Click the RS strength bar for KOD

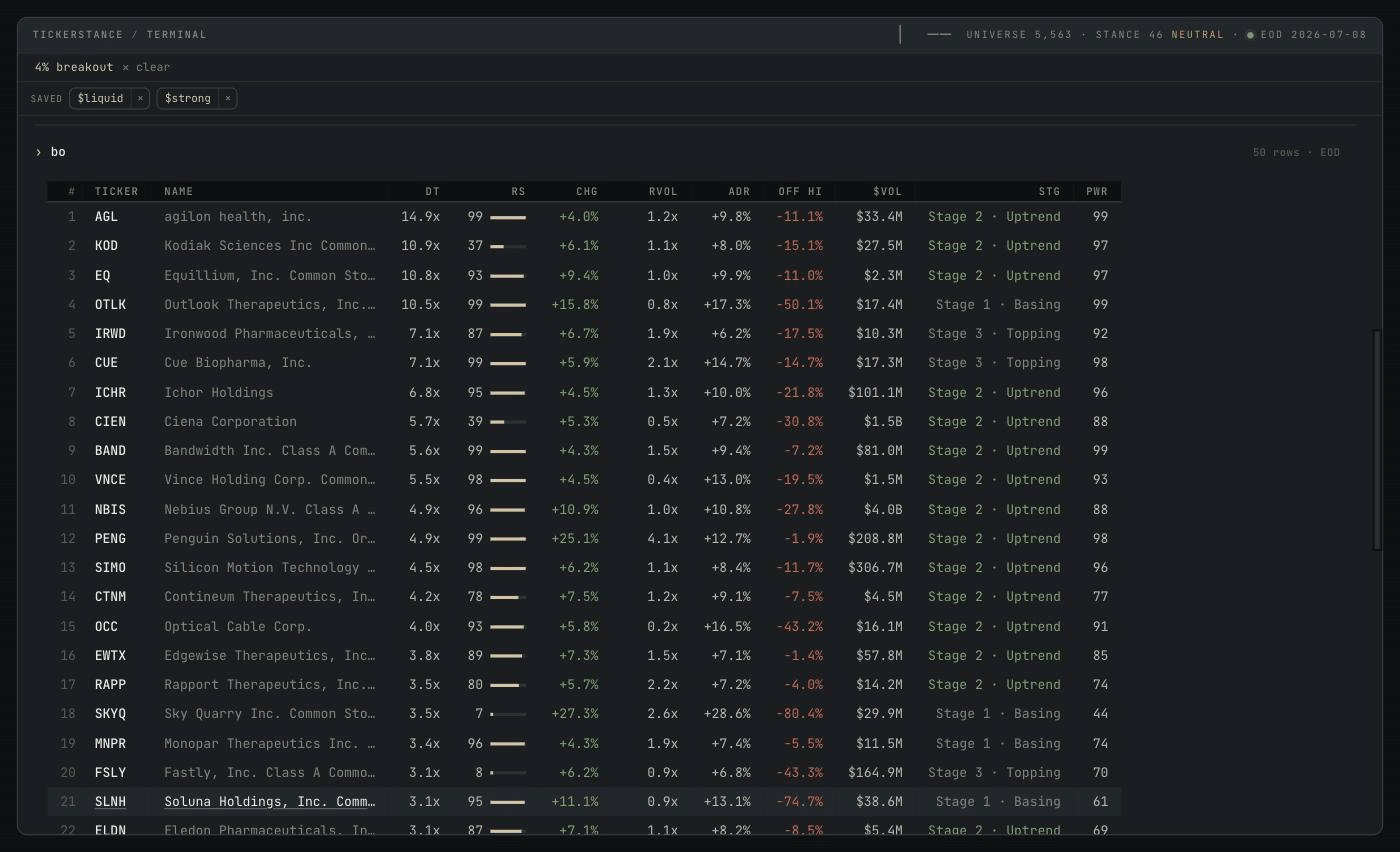[508, 246]
